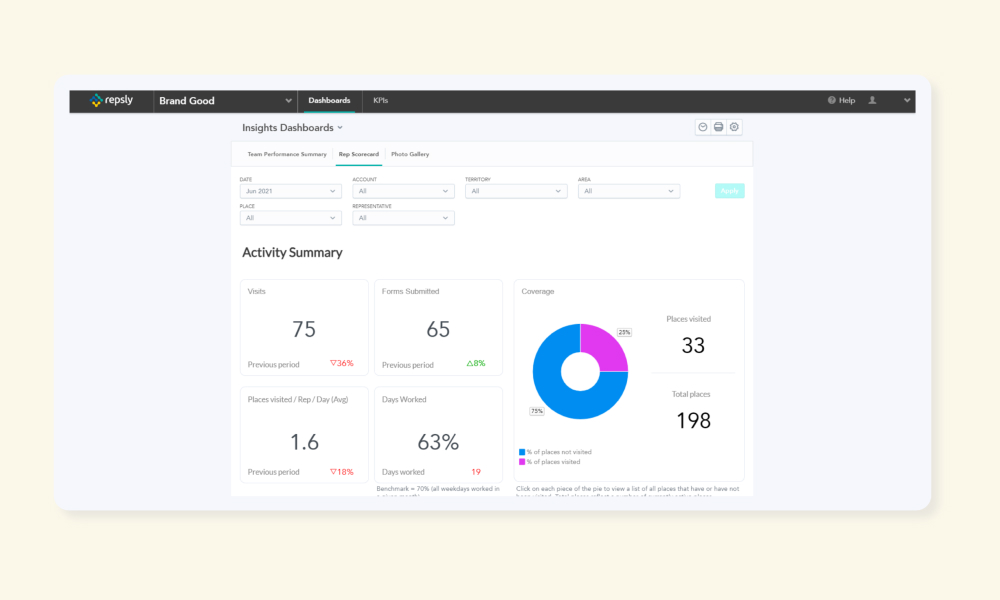This screenshot has height=600, width=1000.
Task: Click the Repsly logo
Action: (x=112, y=100)
